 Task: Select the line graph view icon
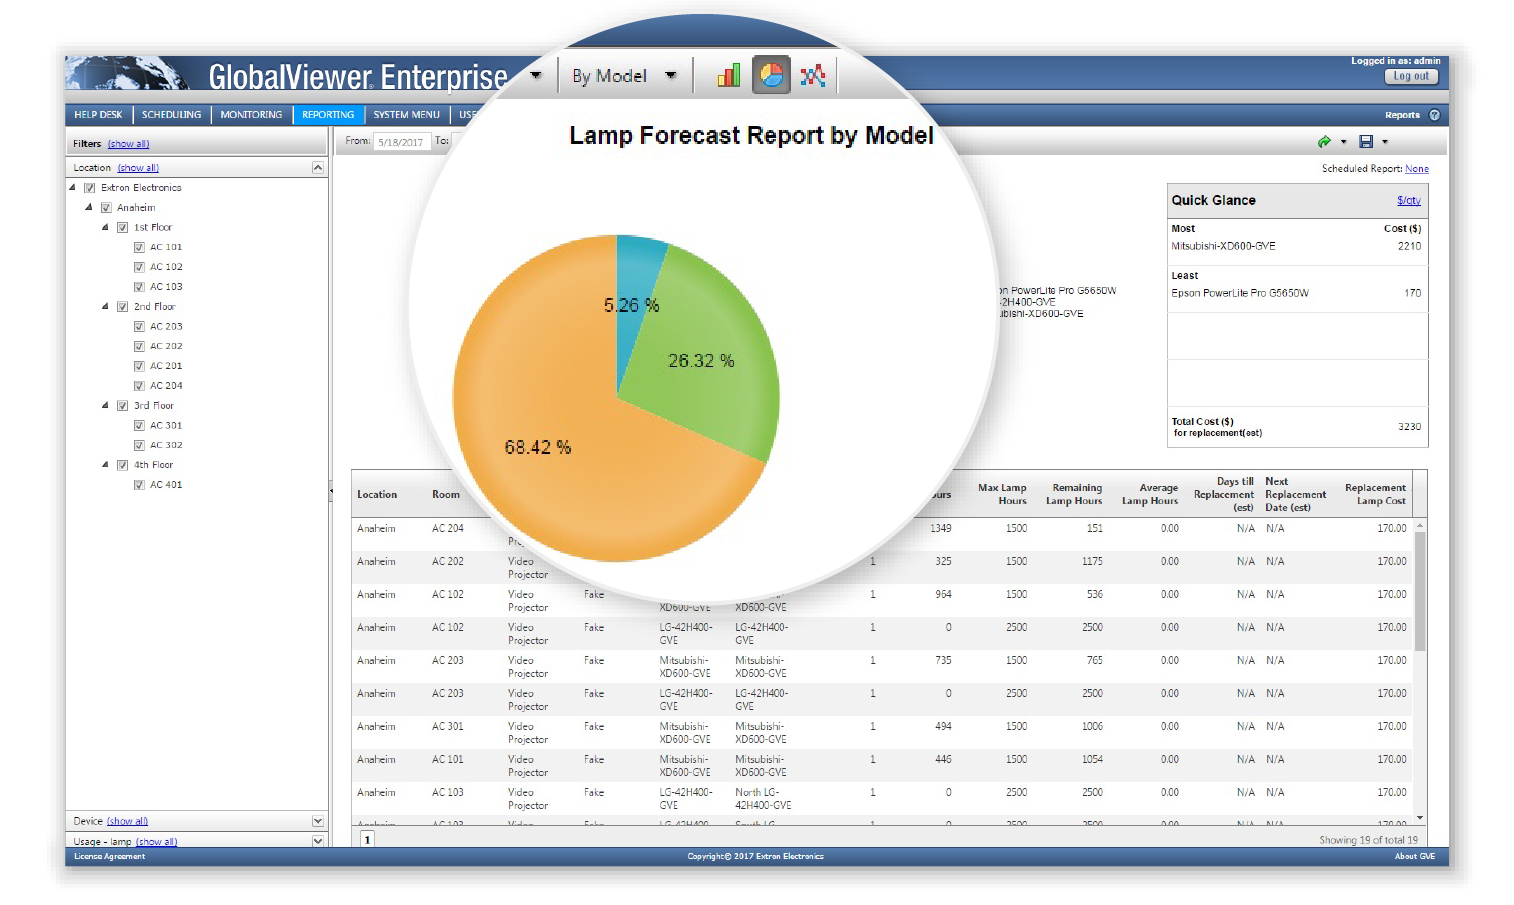click(813, 75)
